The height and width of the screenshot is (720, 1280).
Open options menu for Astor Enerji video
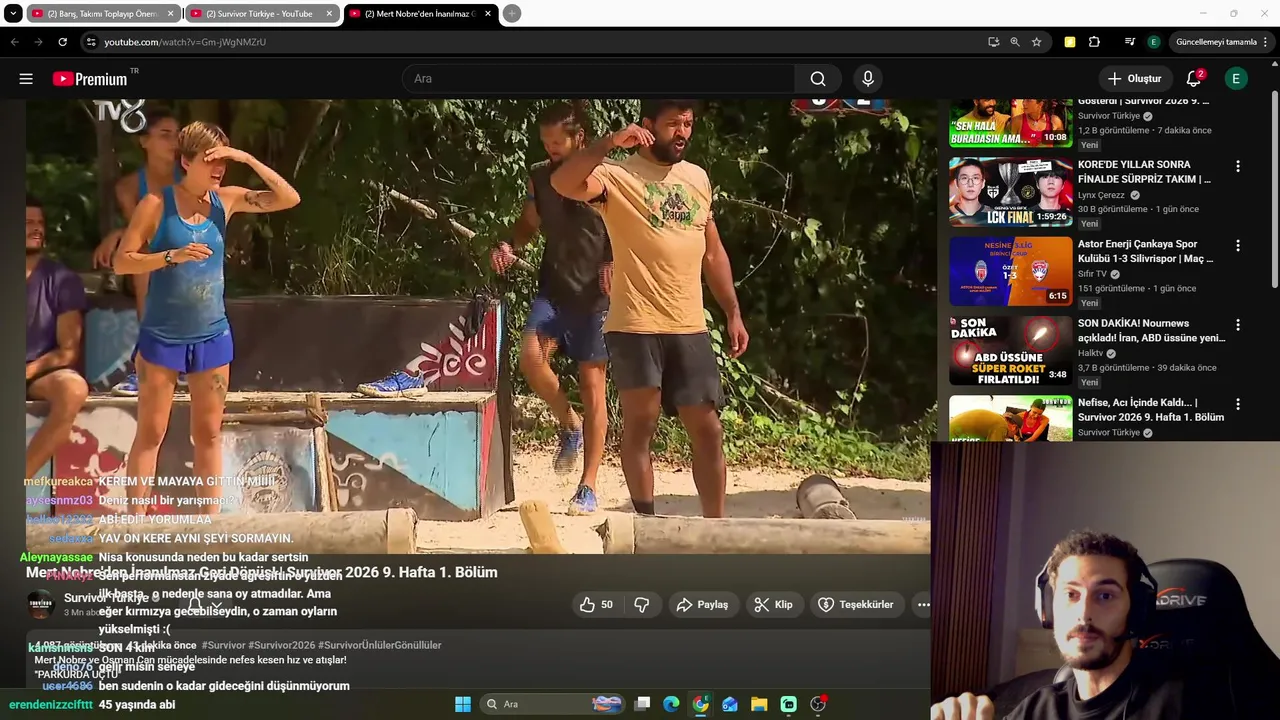tap(1238, 245)
